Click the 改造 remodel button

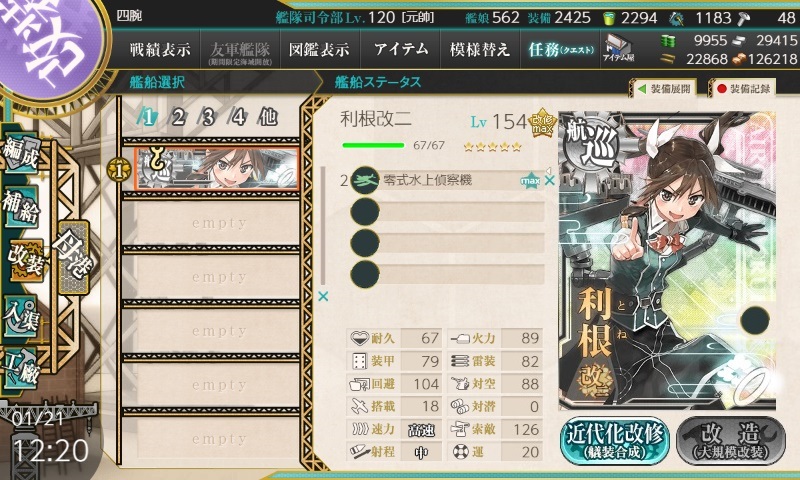[731, 441]
